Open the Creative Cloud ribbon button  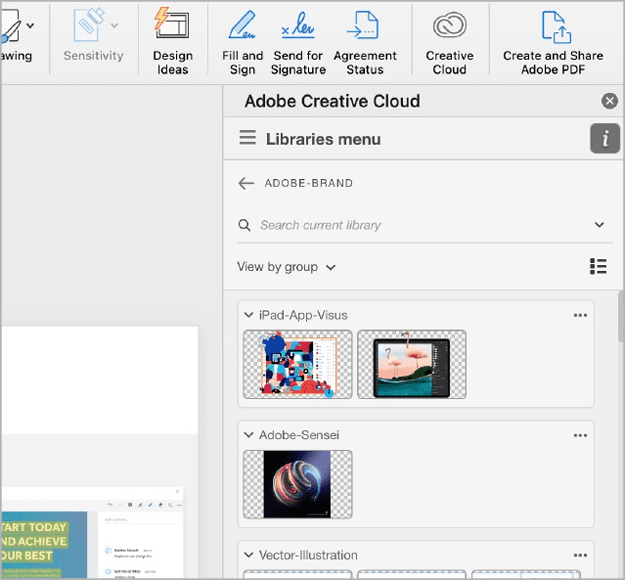(450, 43)
